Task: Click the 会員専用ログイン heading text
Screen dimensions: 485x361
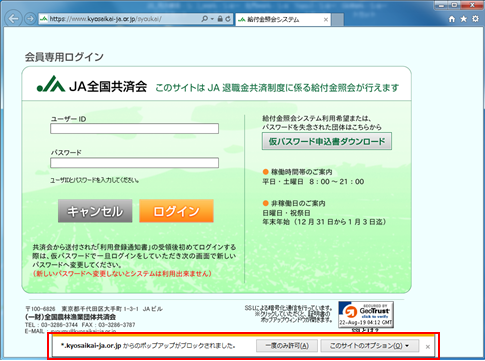Action: (64, 57)
